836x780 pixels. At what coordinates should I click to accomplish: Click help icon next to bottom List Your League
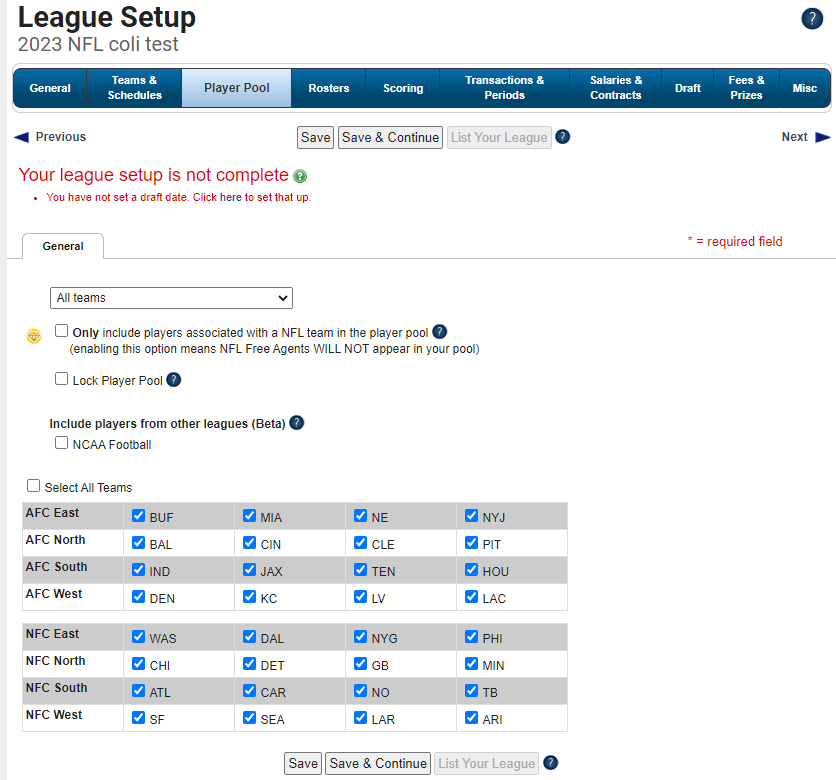coord(550,763)
